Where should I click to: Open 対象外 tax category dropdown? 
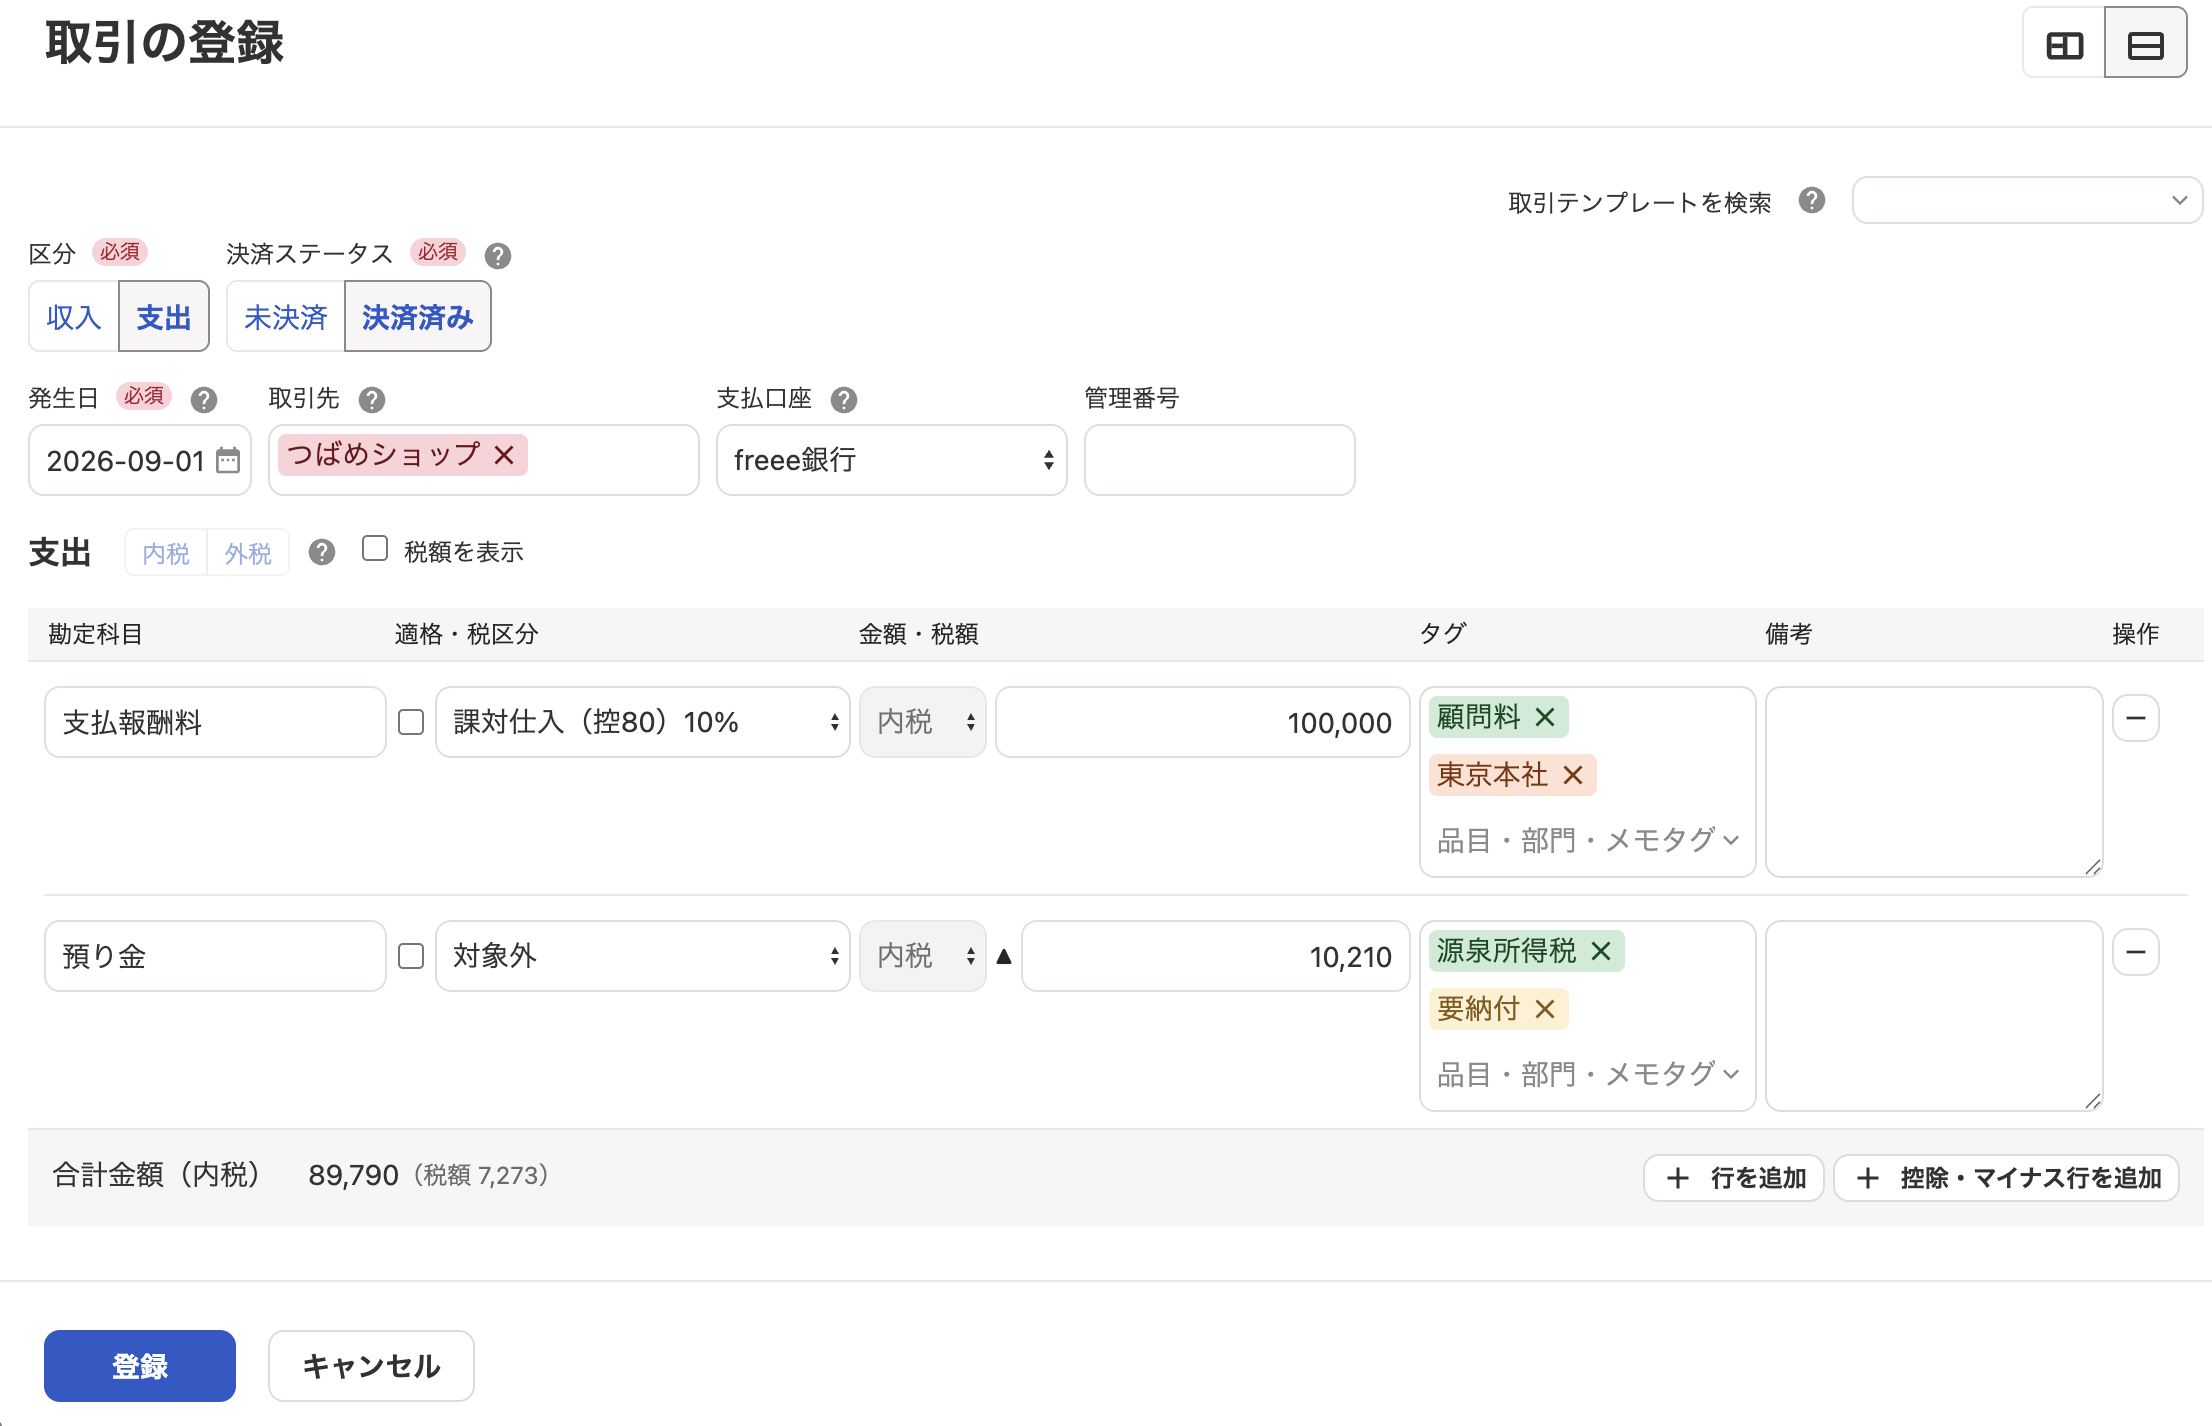coord(643,956)
